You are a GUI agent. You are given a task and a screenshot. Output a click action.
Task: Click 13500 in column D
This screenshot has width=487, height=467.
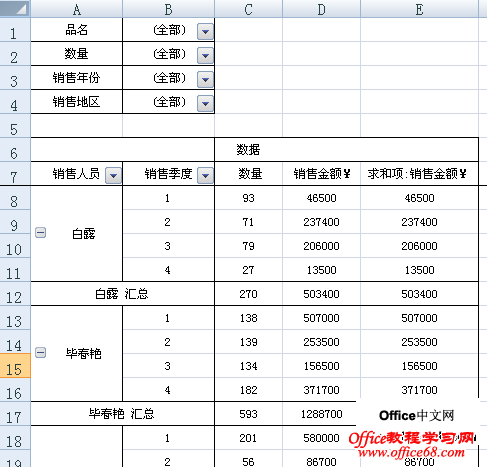pos(322,270)
